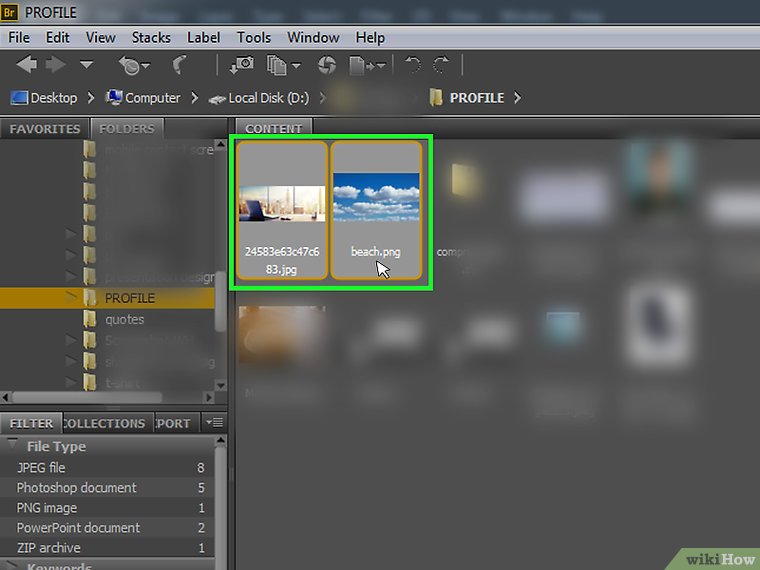This screenshot has height=570, width=760.
Task: Open the filter panel flyout menu
Action: (213, 423)
